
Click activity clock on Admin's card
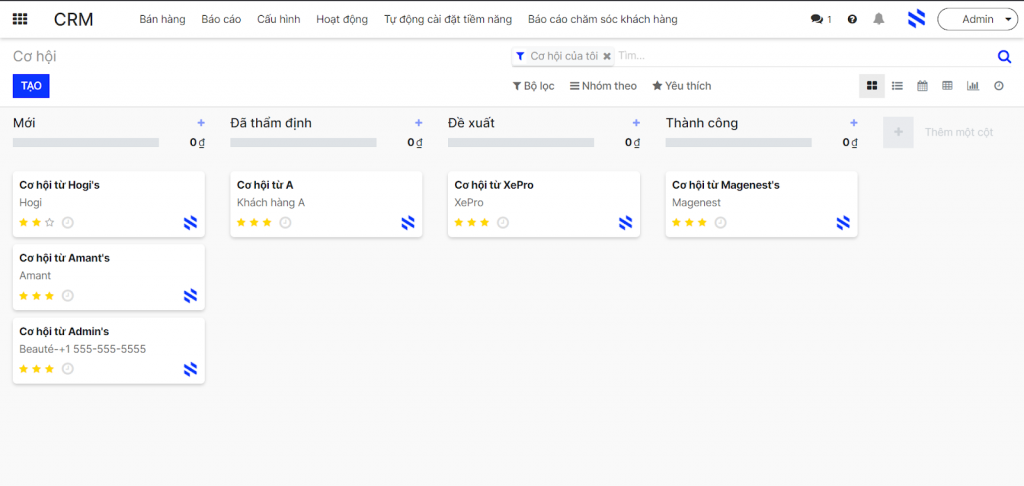coord(67,369)
